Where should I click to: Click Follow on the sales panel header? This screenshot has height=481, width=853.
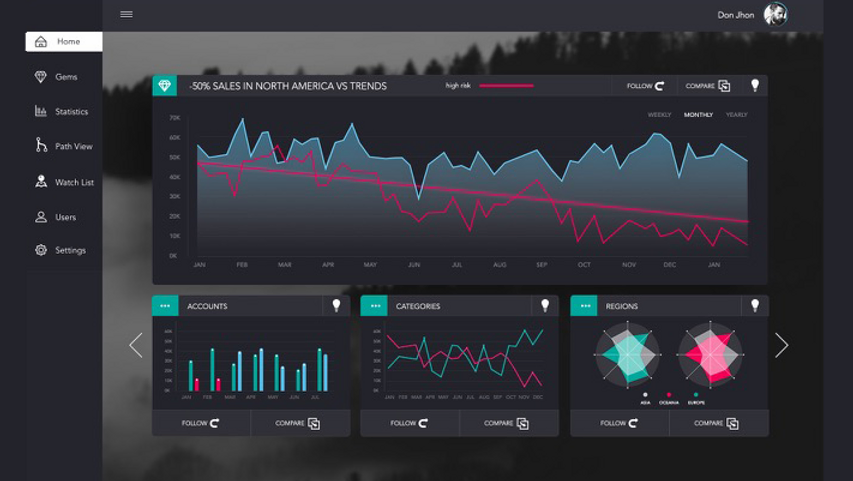pyautogui.click(x=645, y=86)
